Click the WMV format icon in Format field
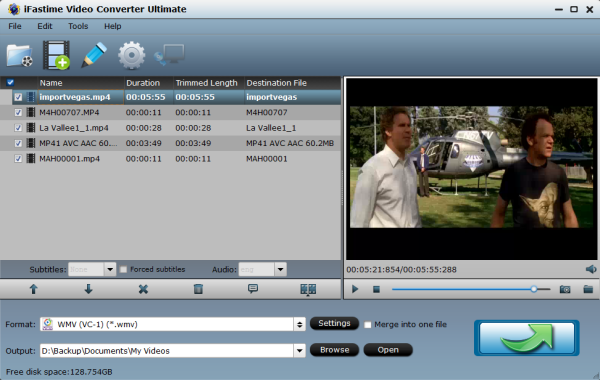 (x=48, y=324)
